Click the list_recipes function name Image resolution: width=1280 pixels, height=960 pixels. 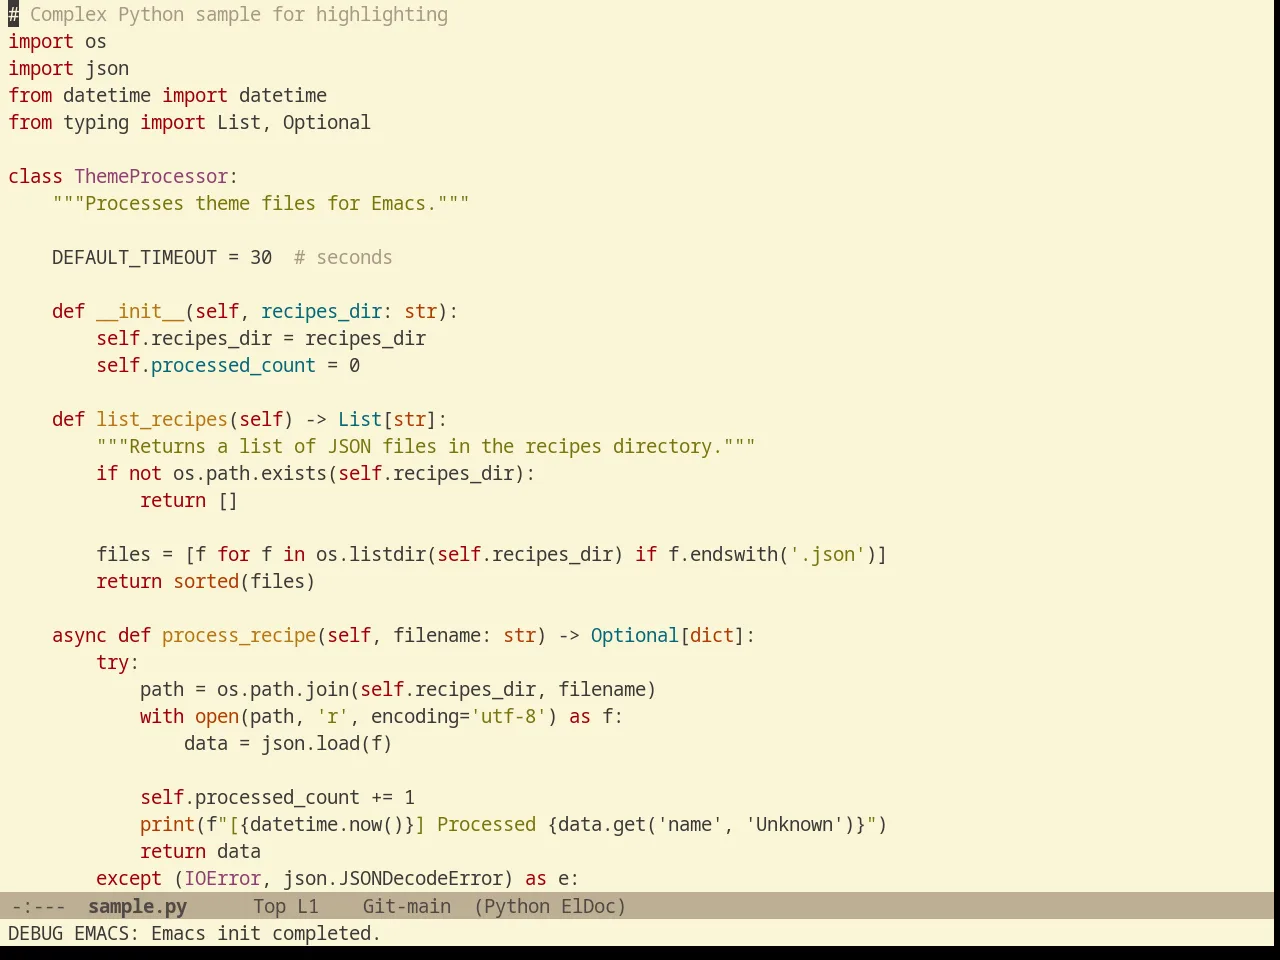coord(162,419)
